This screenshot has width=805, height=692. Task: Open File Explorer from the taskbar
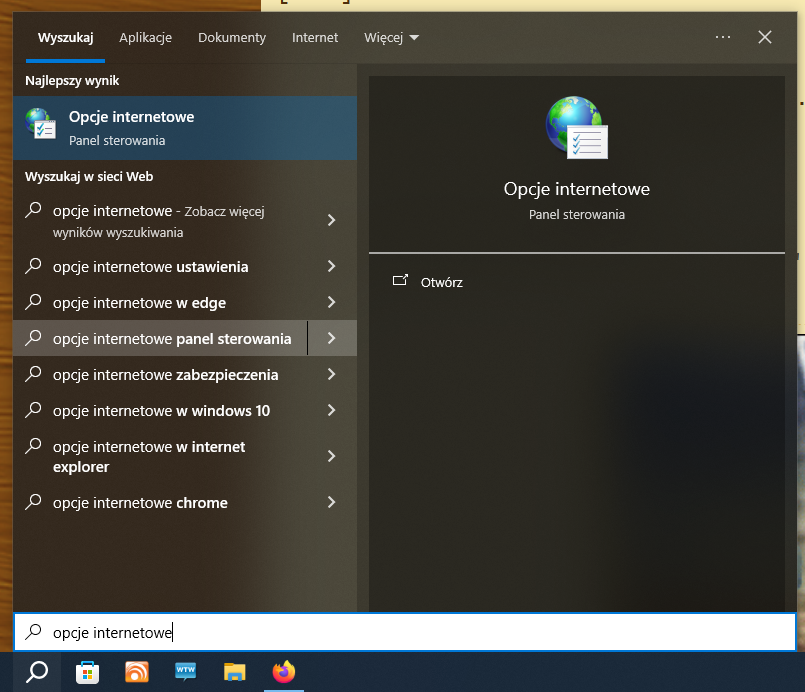tap(235, 672)
